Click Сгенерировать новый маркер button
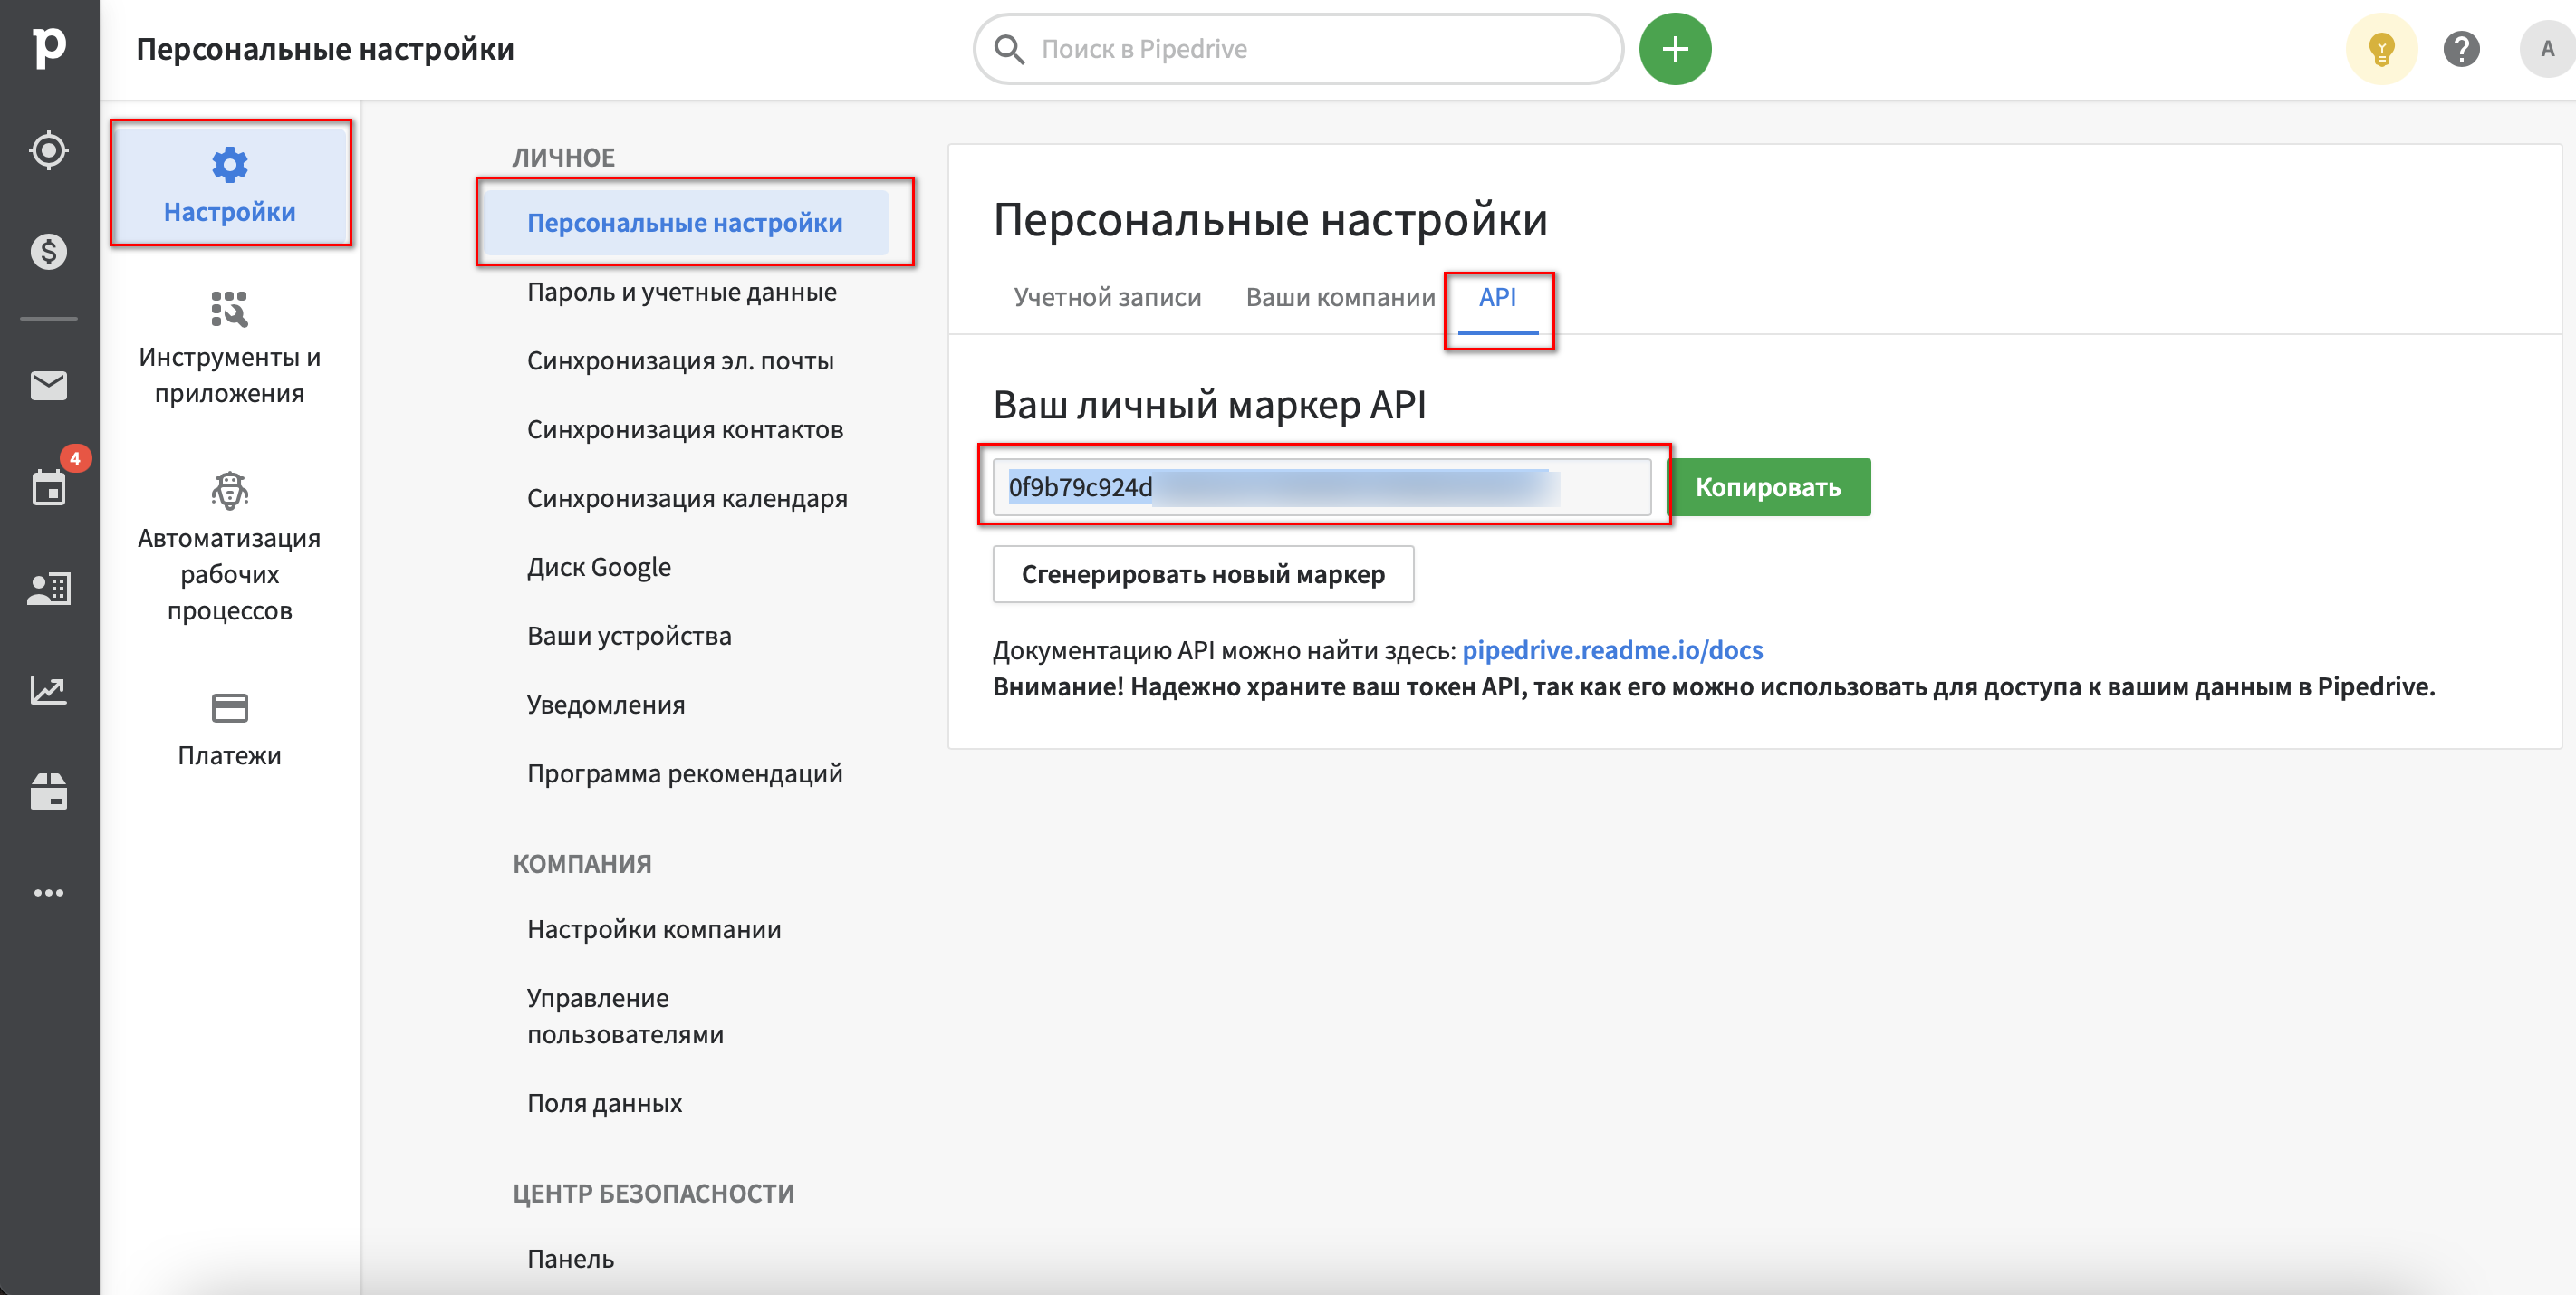The height and width of the screenshot is (1295, 2576). (x=1203, y=574)
